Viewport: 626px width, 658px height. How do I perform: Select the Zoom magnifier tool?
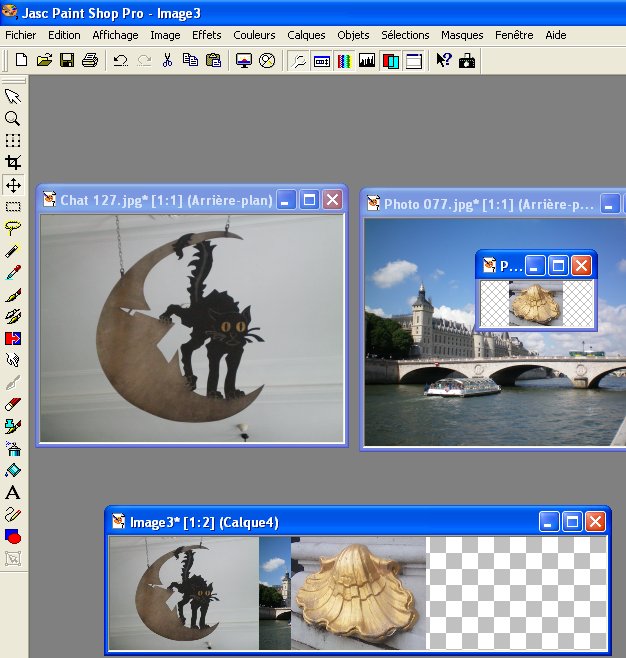tap(13, 118)
